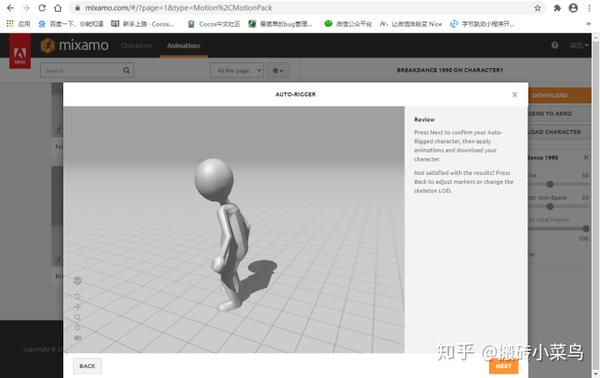Switch to the Animations tab

pyautogui.click(x=184, y=46)
